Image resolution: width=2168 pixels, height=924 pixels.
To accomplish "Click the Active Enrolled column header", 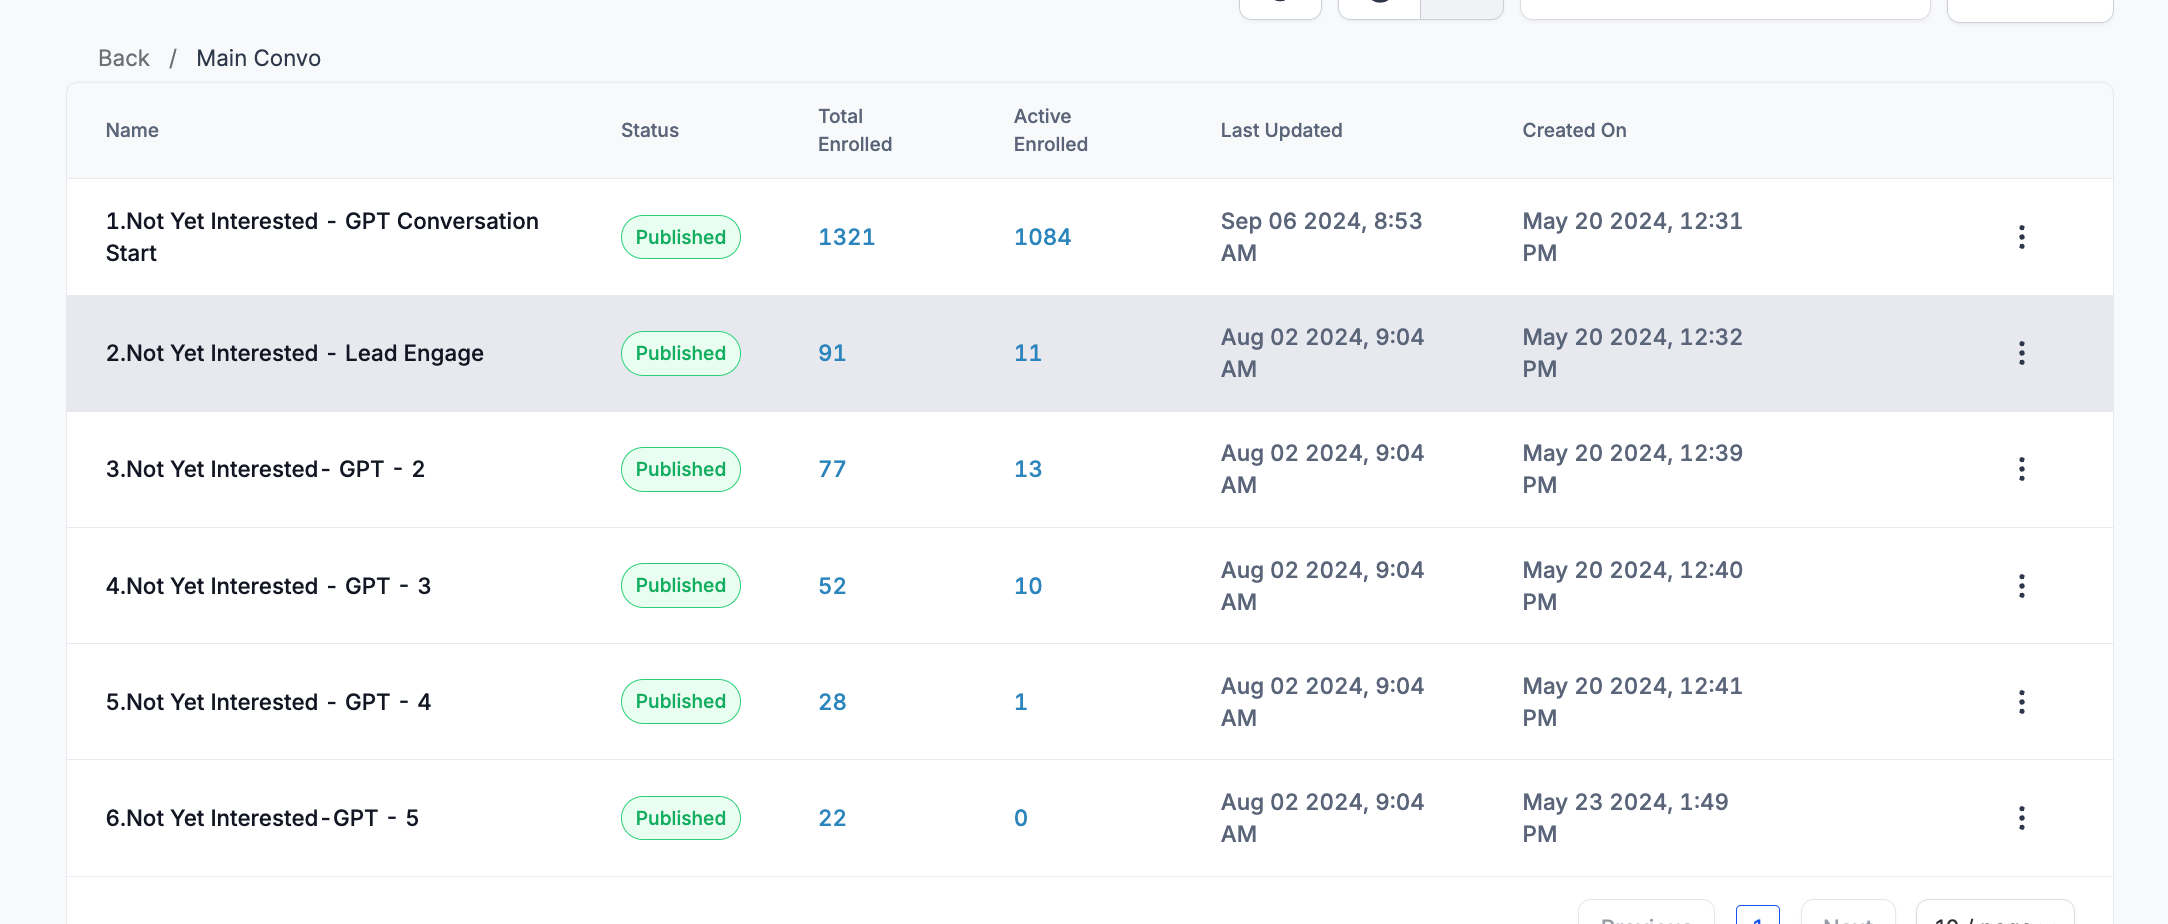I will [x=1051, y=130].
